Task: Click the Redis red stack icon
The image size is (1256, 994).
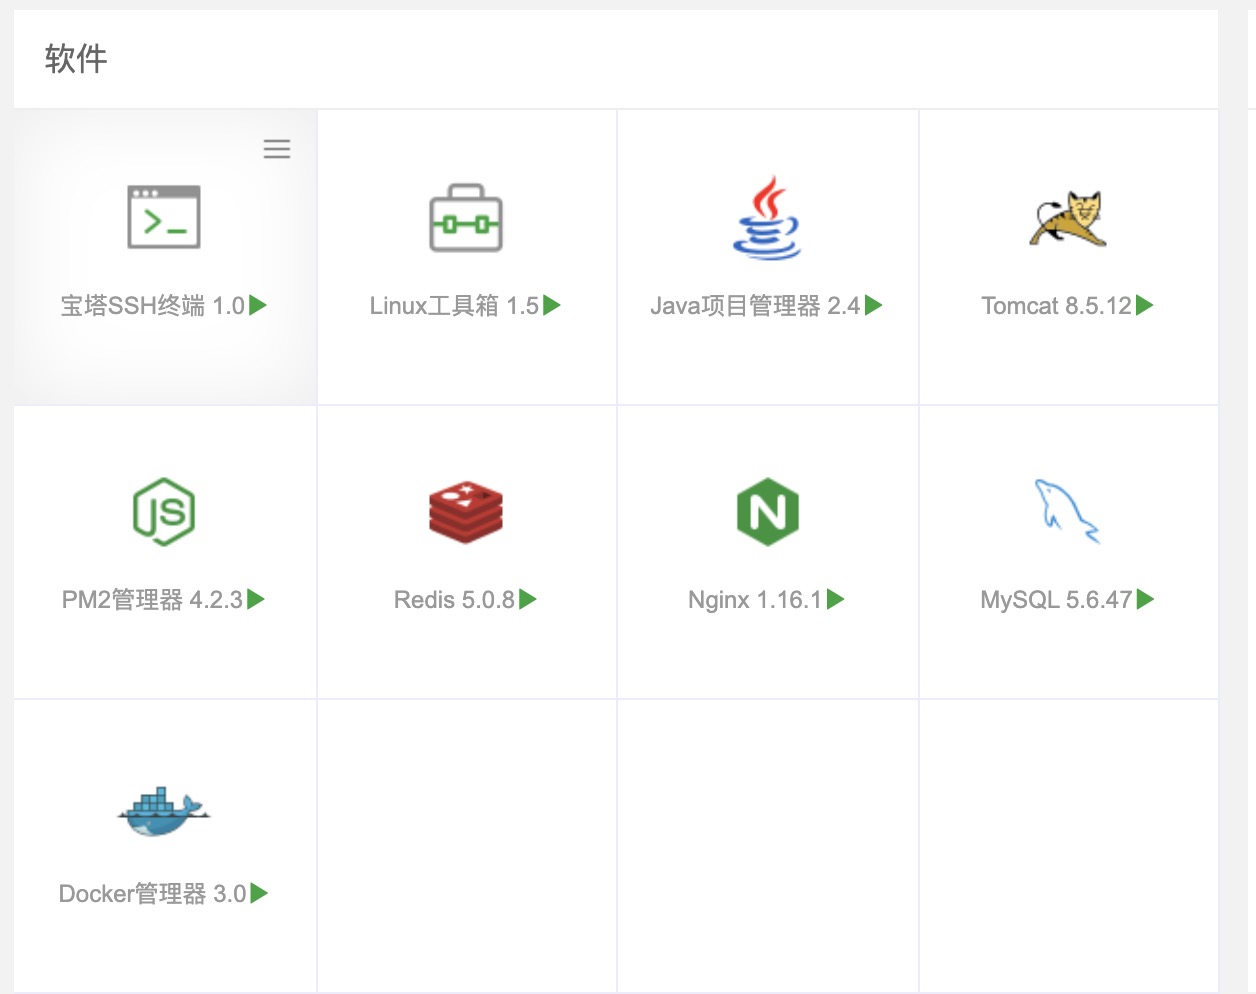Action: click(466, 512)
